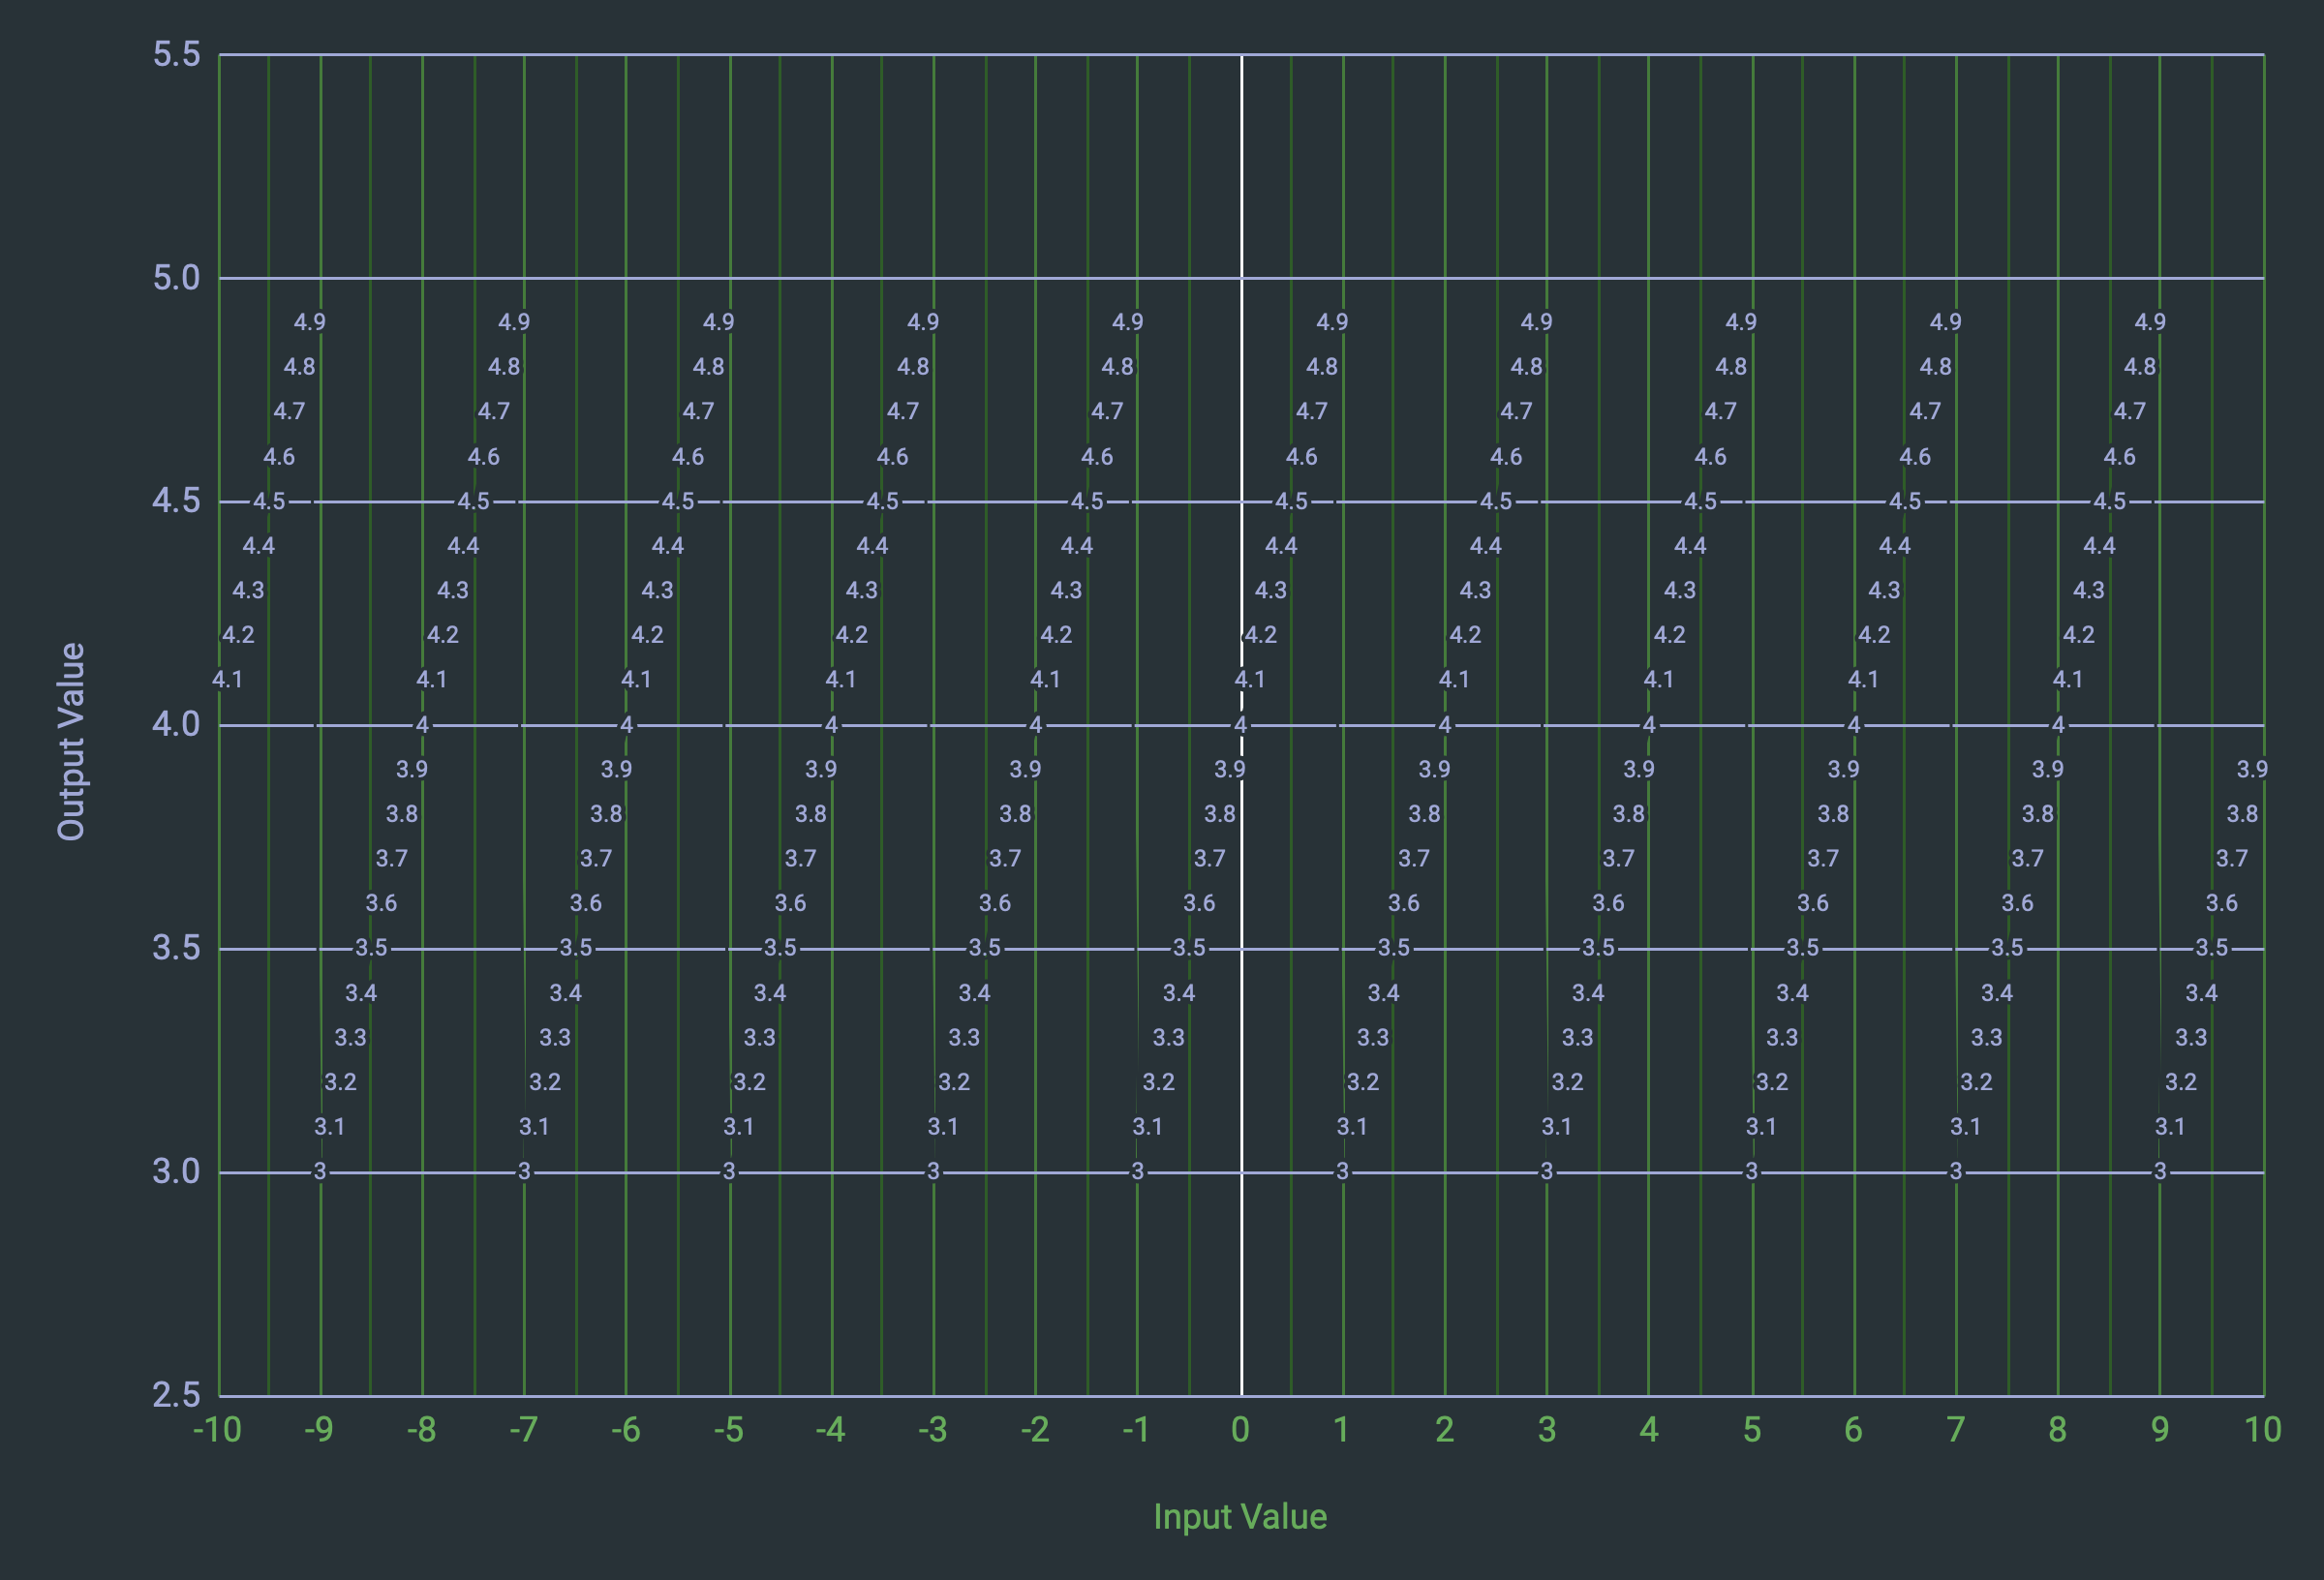Pick the 3.5 y-axis tick label
Viewport: 2324px width, 1580px height.
point(176,948)
